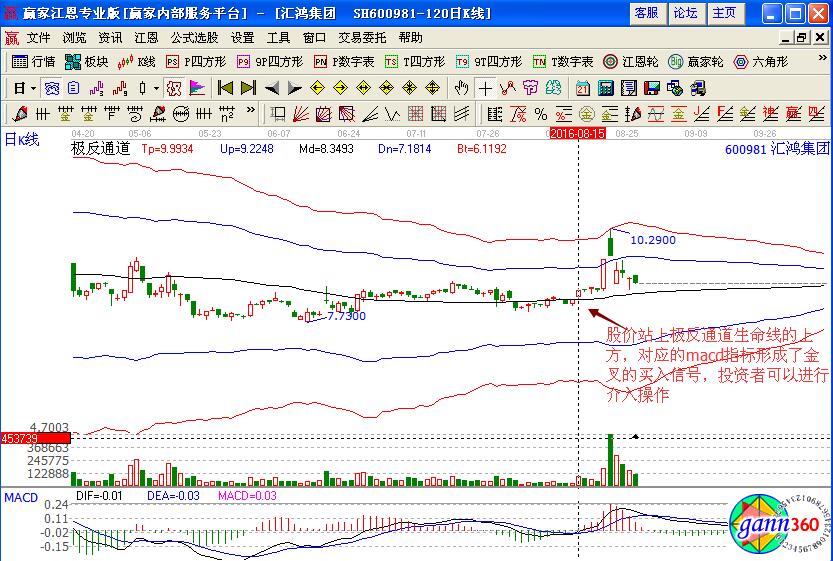The image size is (833, 561).
Task: Jump to first record arrow icon
Action: (x=225, y=87)
